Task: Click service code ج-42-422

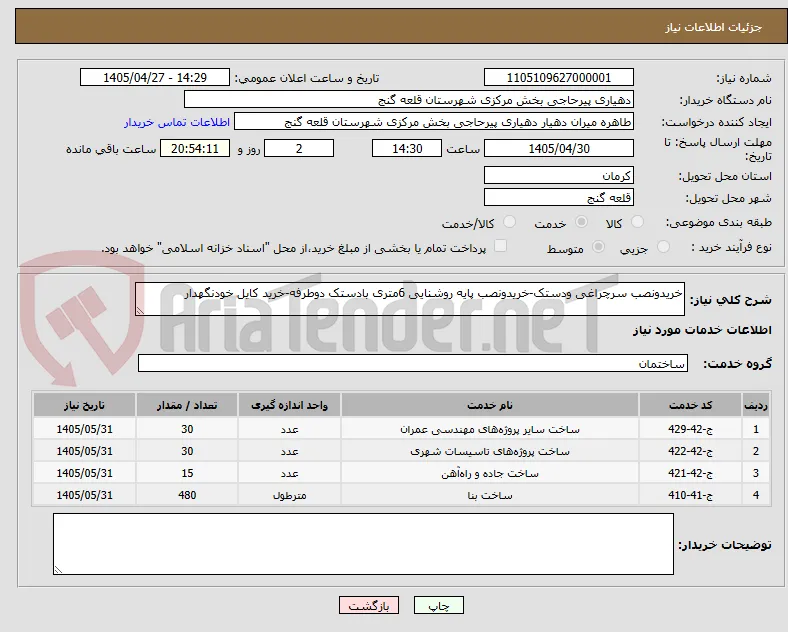Action: tap(691, 451)
